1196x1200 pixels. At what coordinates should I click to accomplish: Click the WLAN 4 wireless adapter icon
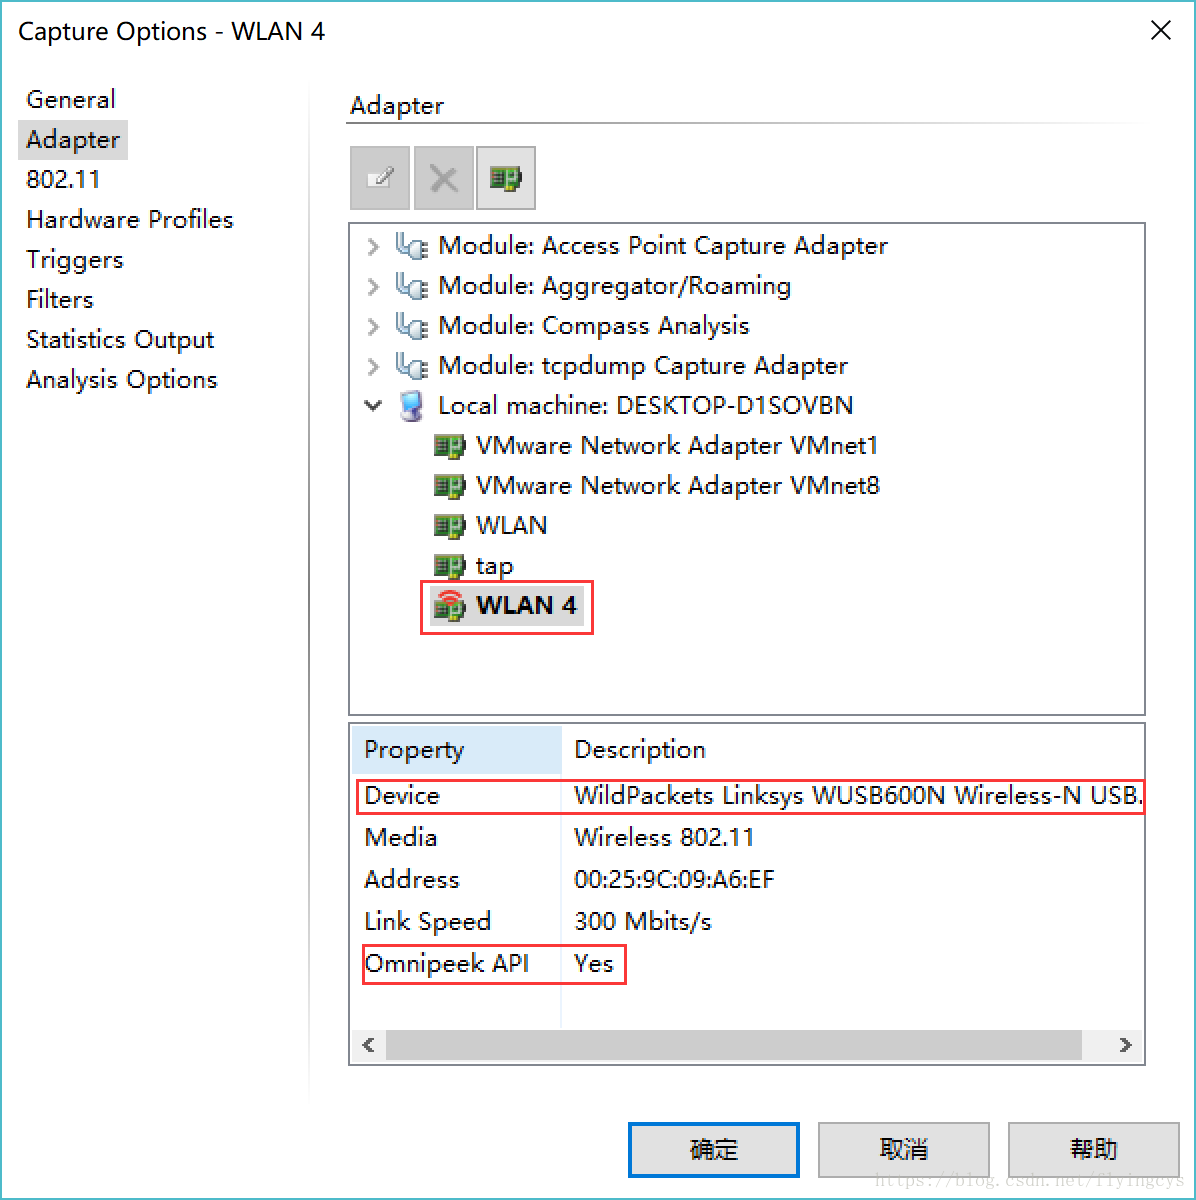click(449, 606)
